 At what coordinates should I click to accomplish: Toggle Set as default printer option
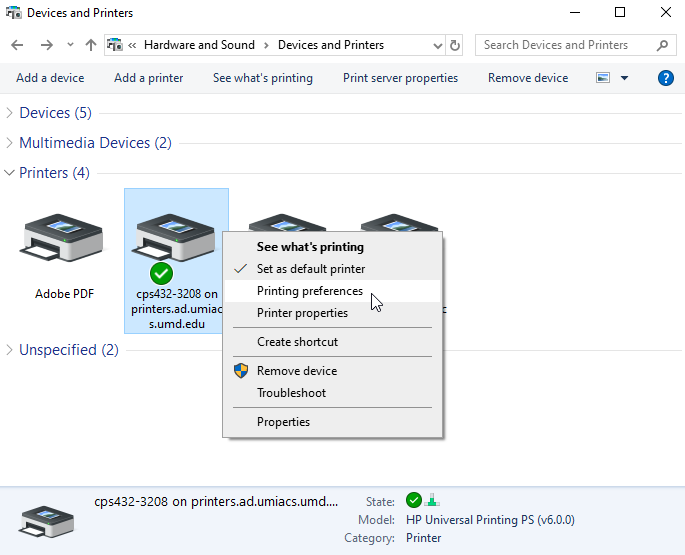310,269
